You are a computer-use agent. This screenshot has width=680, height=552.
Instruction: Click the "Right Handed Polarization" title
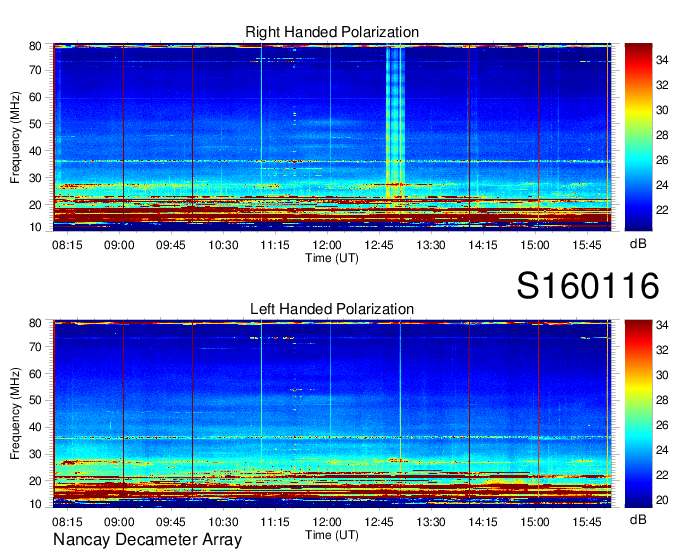coord(332,32)
